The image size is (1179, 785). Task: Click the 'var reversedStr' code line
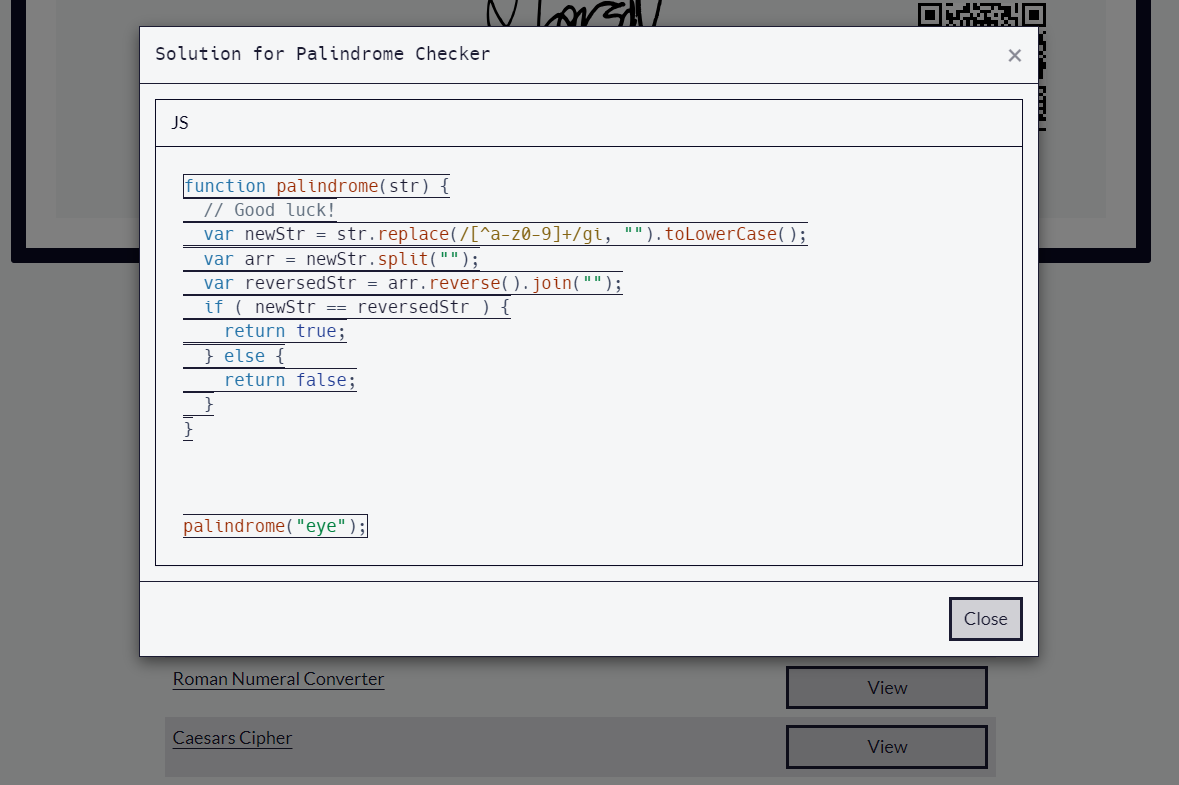(x=413, y=283)
